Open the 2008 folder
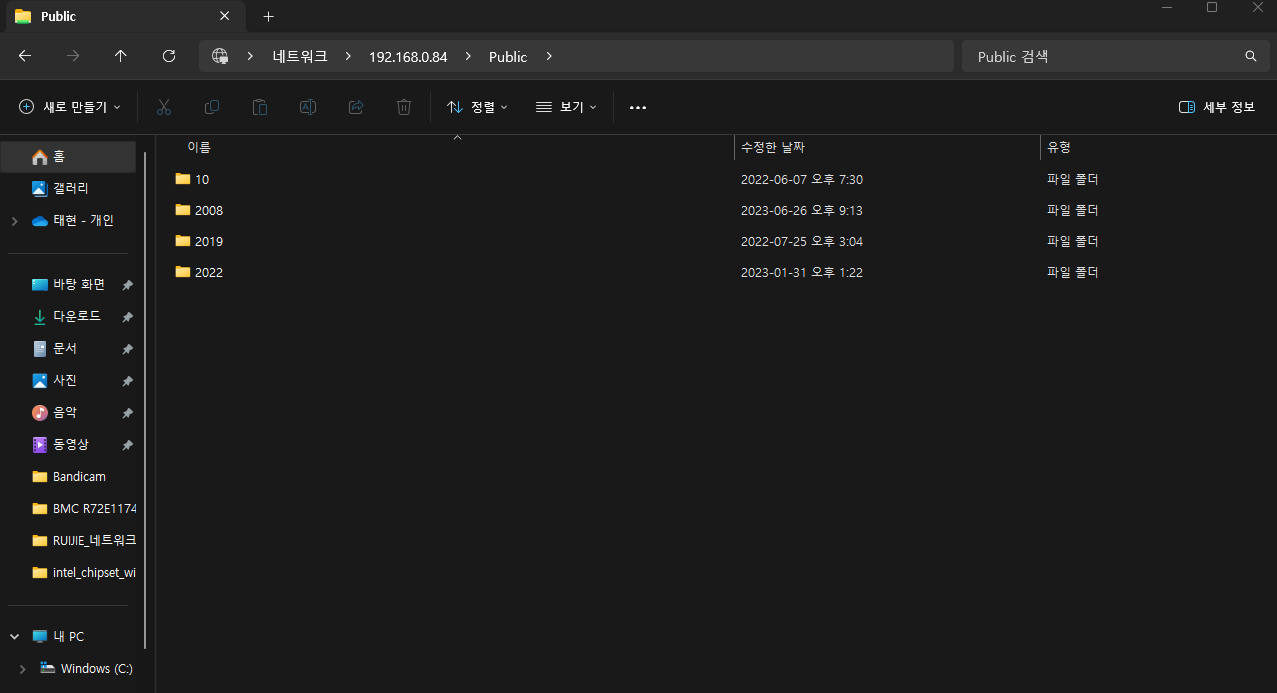 pyautogui.click(x=208, y=210)
